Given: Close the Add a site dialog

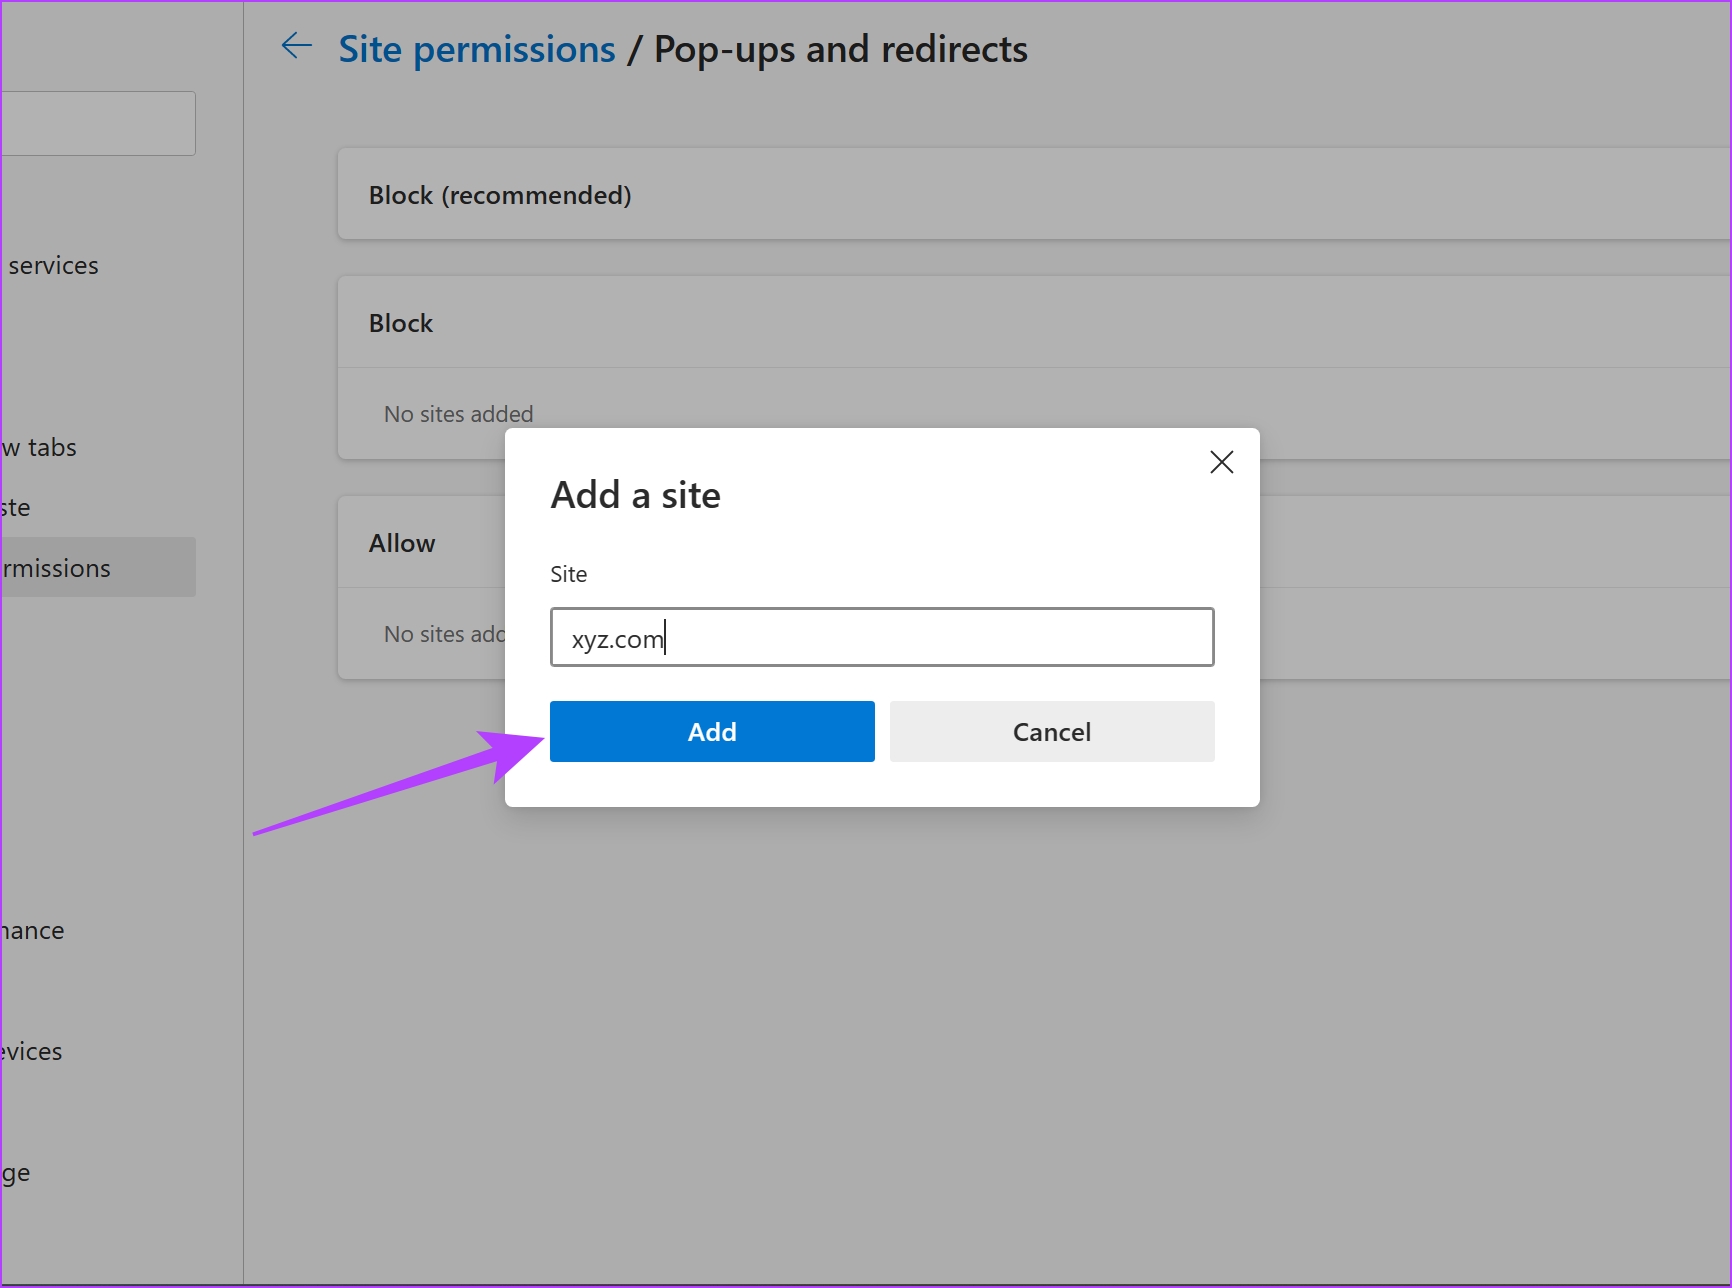Looking at the screenshot, I should [x=1221, y=462].
